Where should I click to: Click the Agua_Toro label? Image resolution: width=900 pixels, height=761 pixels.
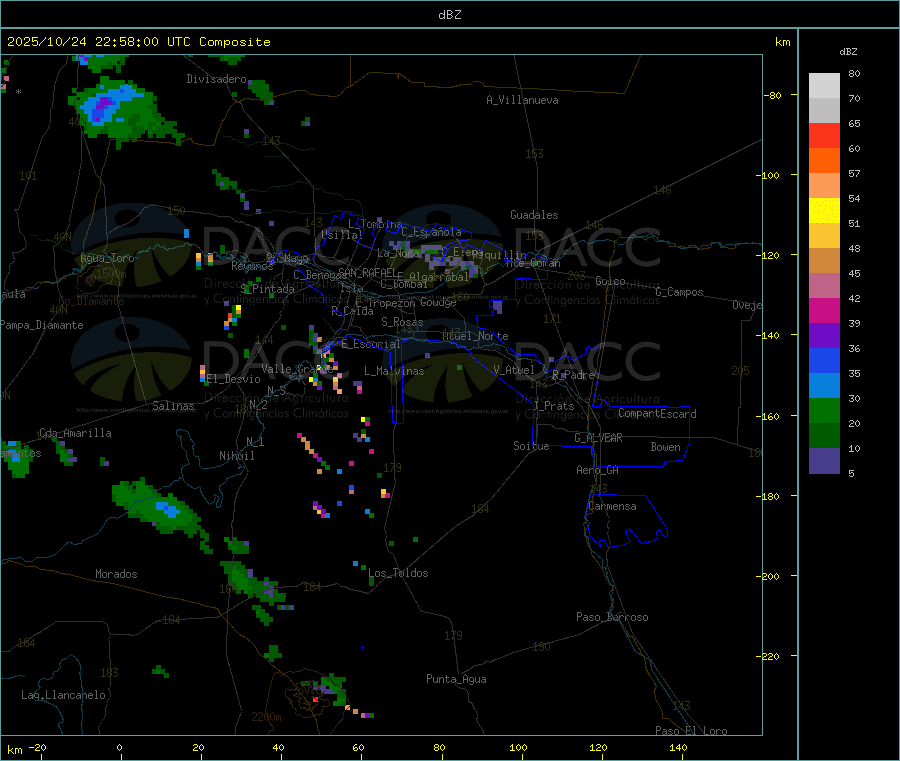click(107, 258)
